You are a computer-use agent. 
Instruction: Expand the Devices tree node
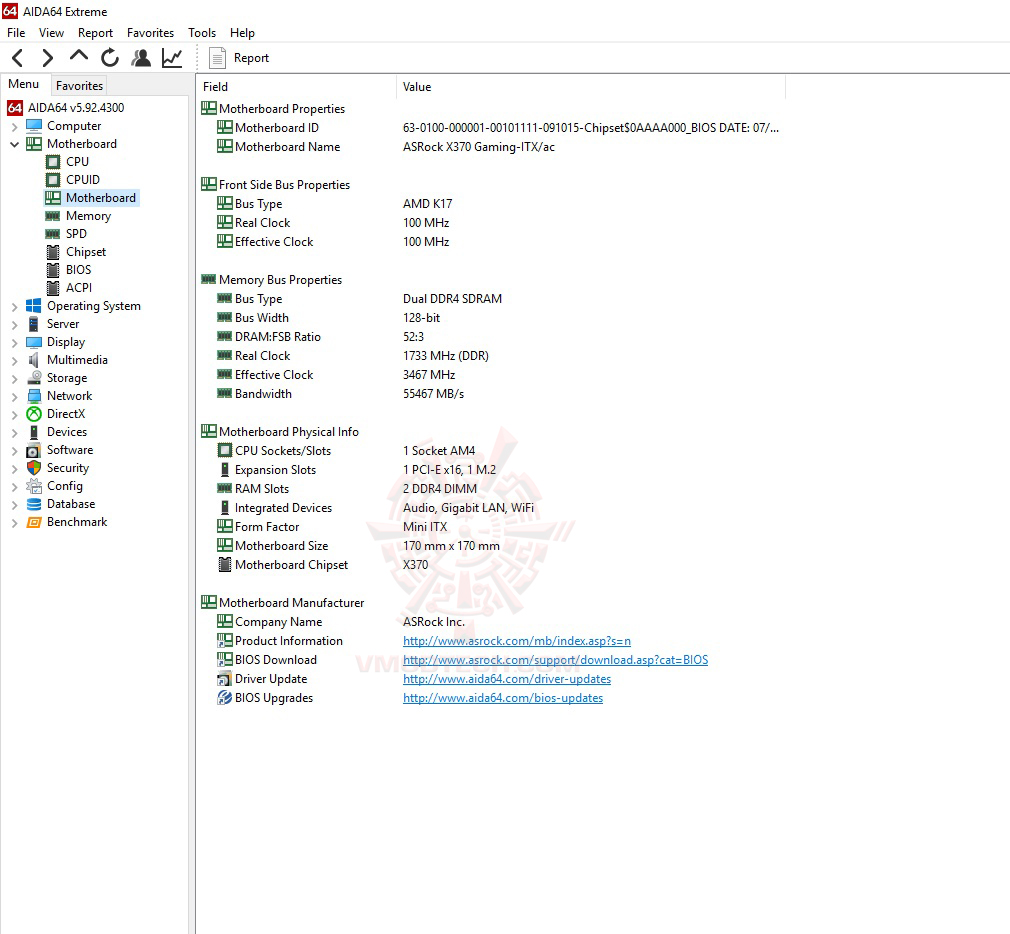tap(14, 433)
